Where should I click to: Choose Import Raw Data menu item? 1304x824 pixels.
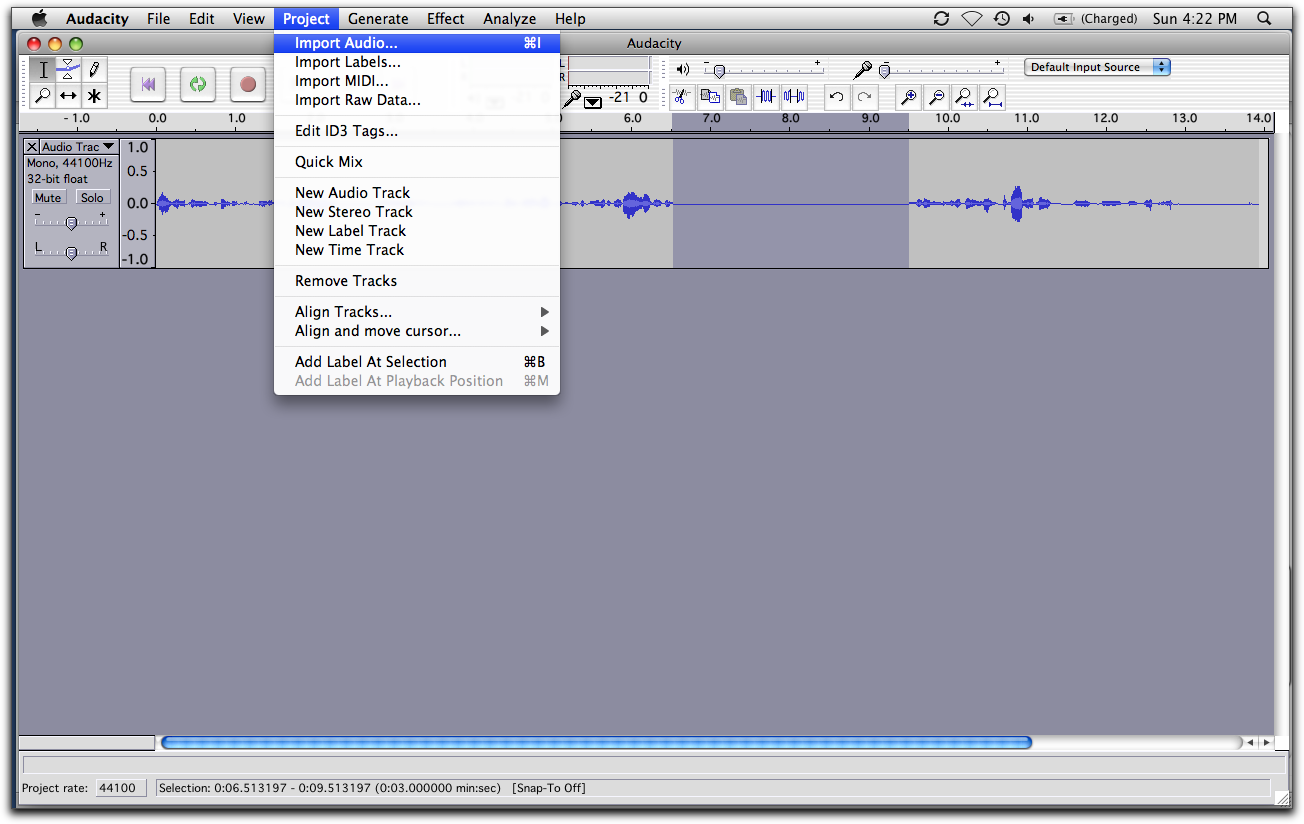point(417,100)
